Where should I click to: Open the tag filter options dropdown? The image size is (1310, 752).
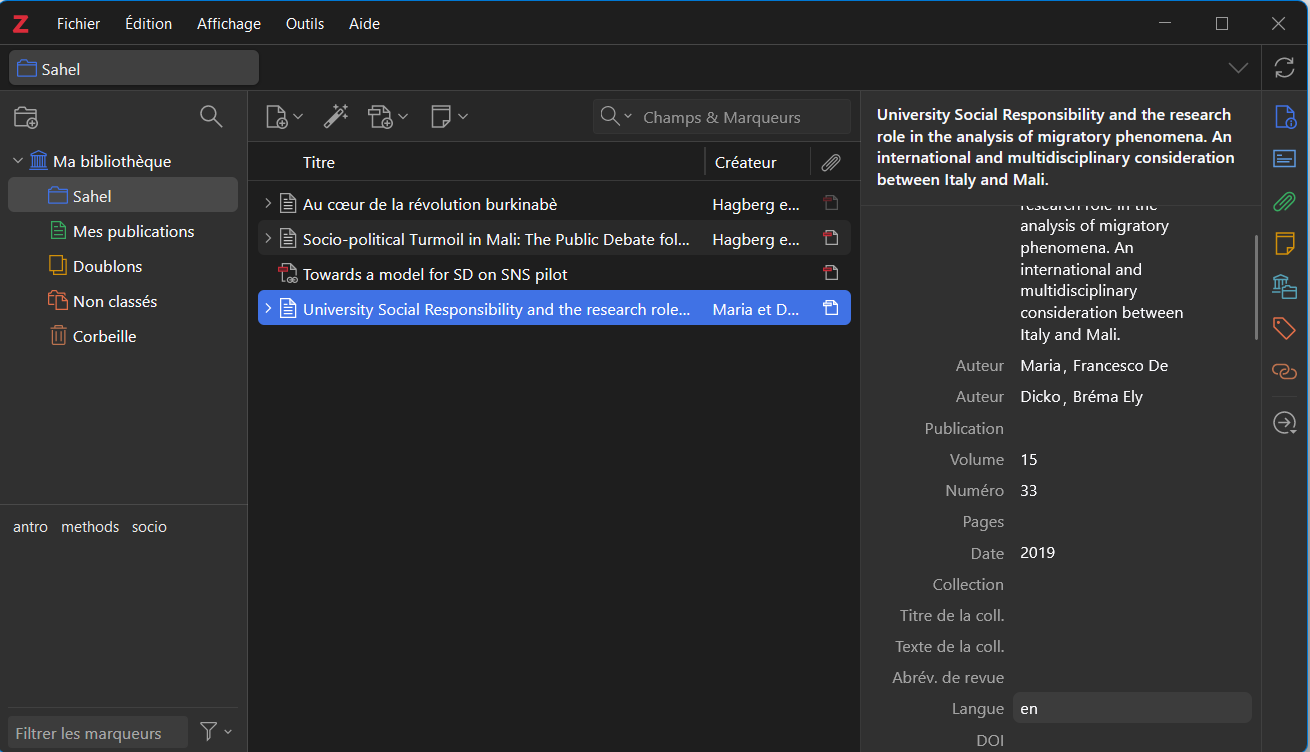coord(215,732)
